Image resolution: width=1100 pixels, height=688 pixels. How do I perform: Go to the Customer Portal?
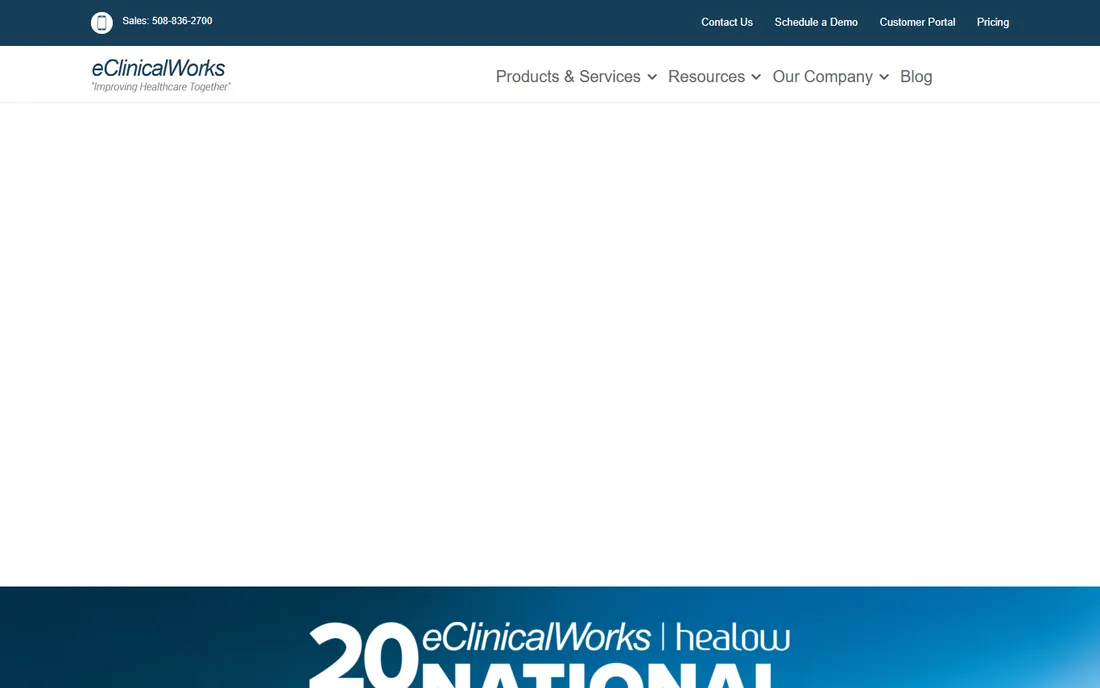(917, 22)
